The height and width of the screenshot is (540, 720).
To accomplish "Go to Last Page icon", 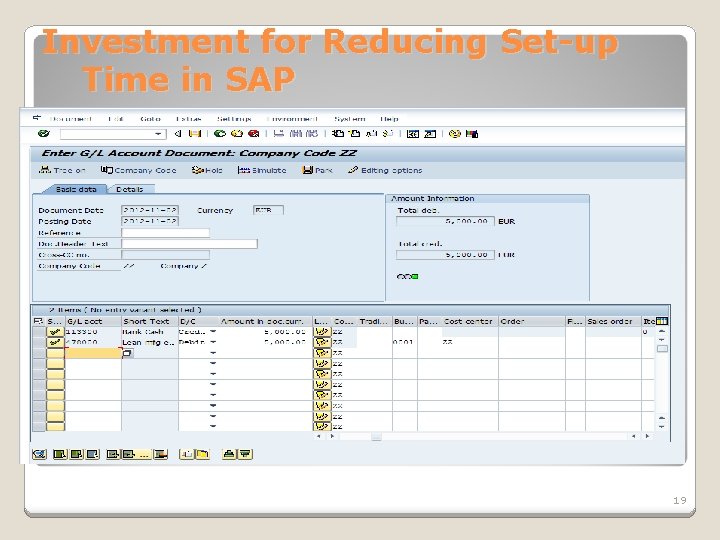I will (388, 134).
